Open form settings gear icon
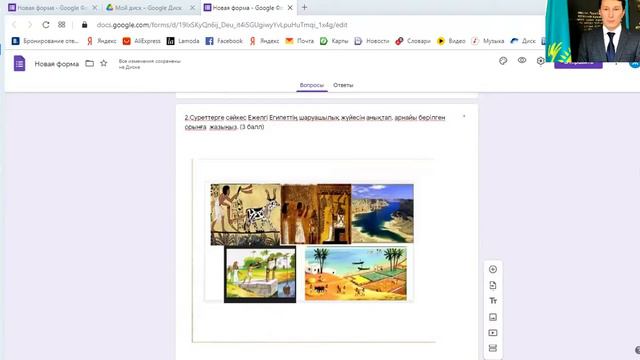640x360 pixels. (540, 61)
